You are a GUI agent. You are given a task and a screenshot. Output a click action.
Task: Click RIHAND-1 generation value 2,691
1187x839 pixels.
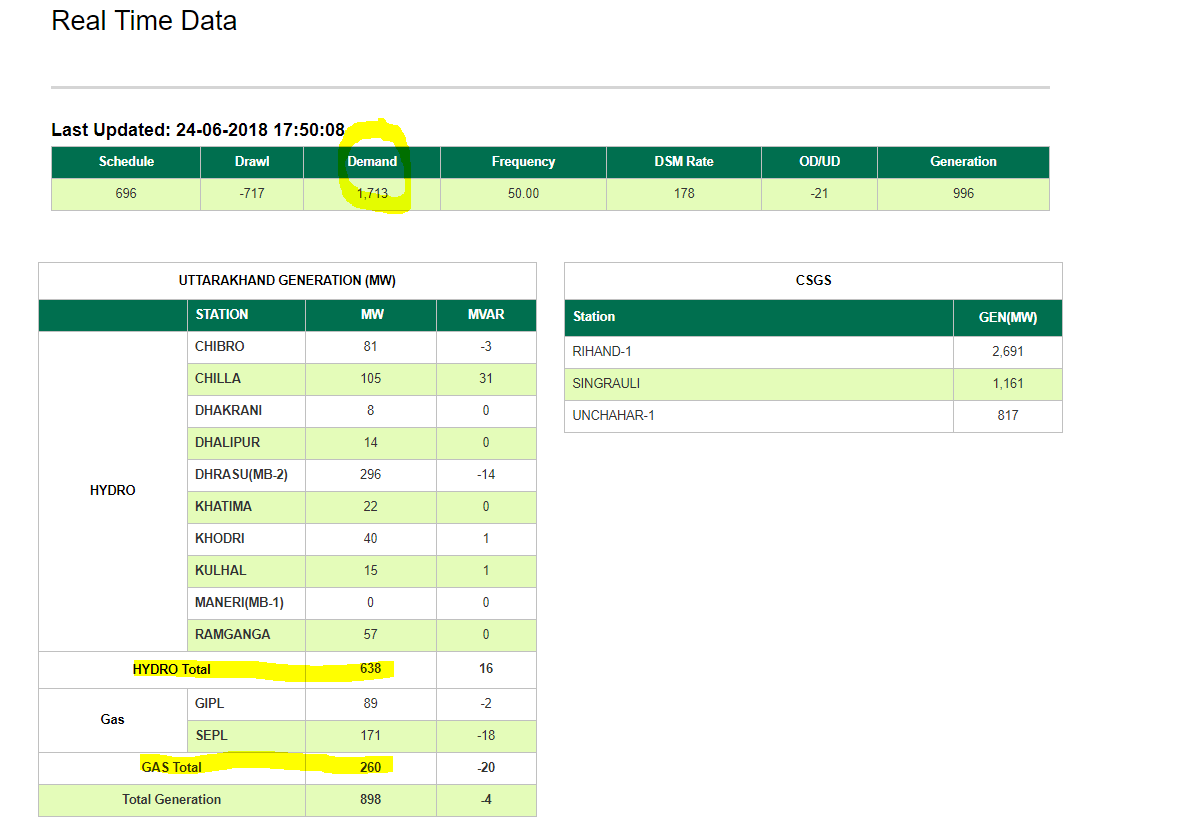1008,352
